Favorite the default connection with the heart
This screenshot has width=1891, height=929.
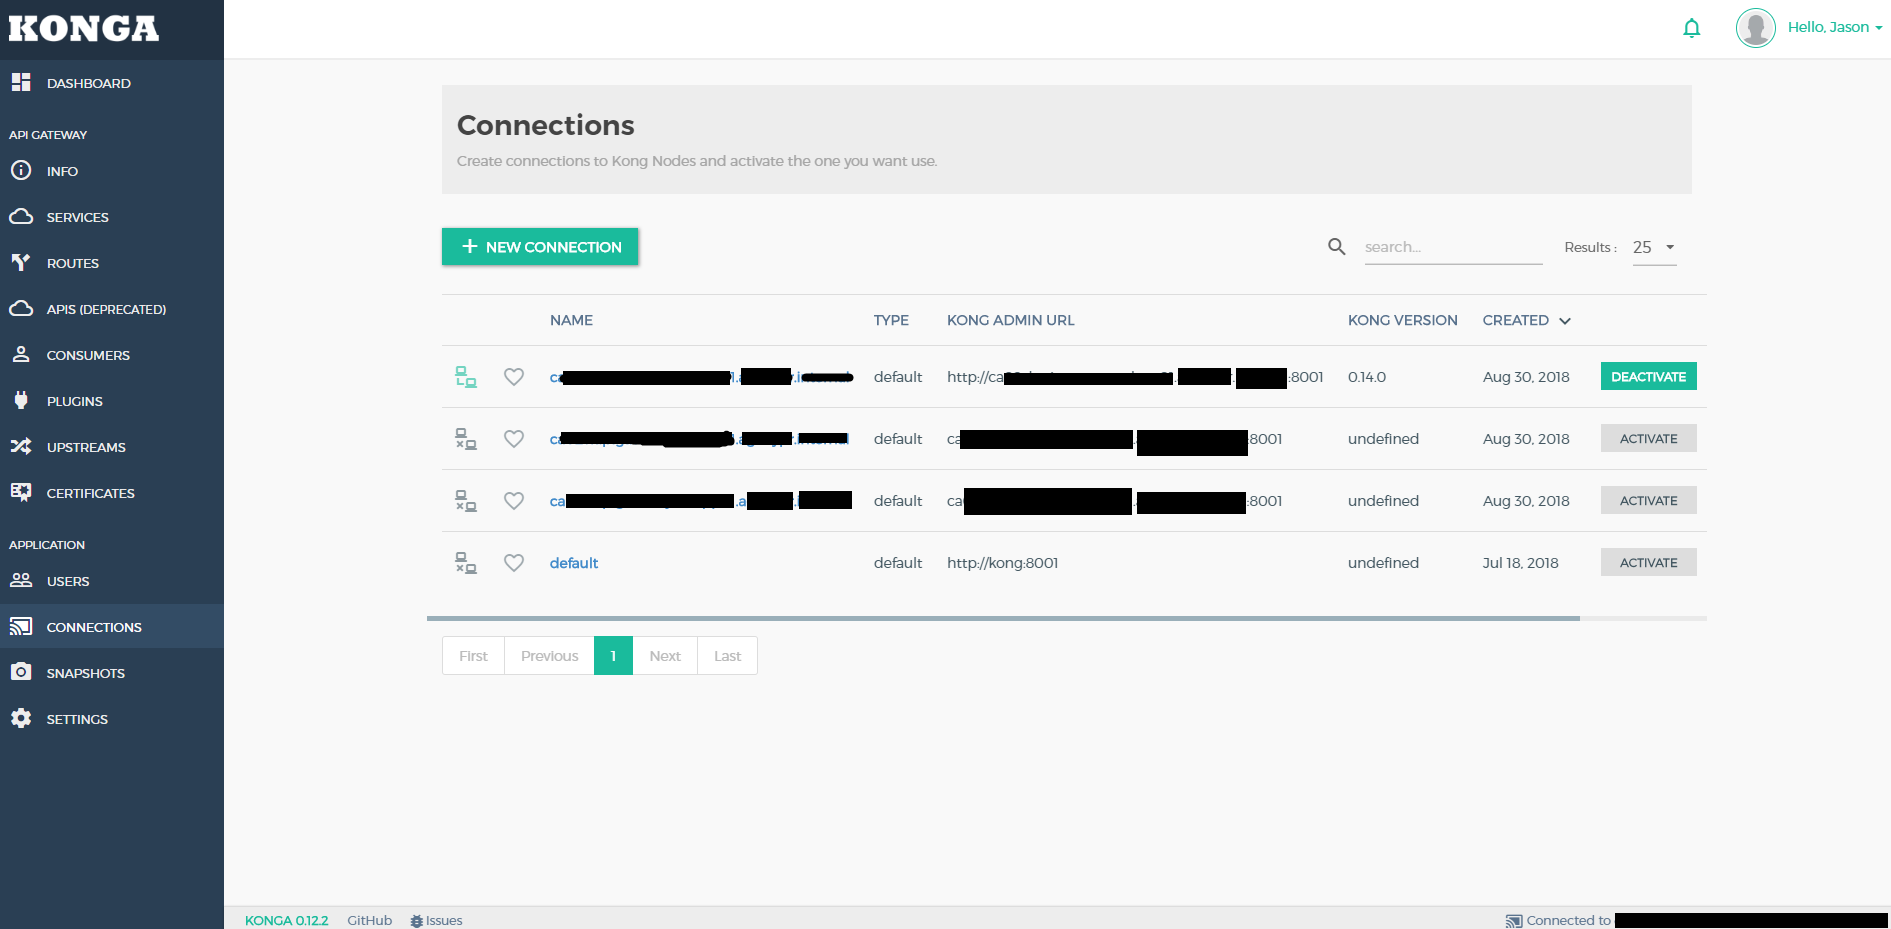pyautogui.click(x=514, y=562)
